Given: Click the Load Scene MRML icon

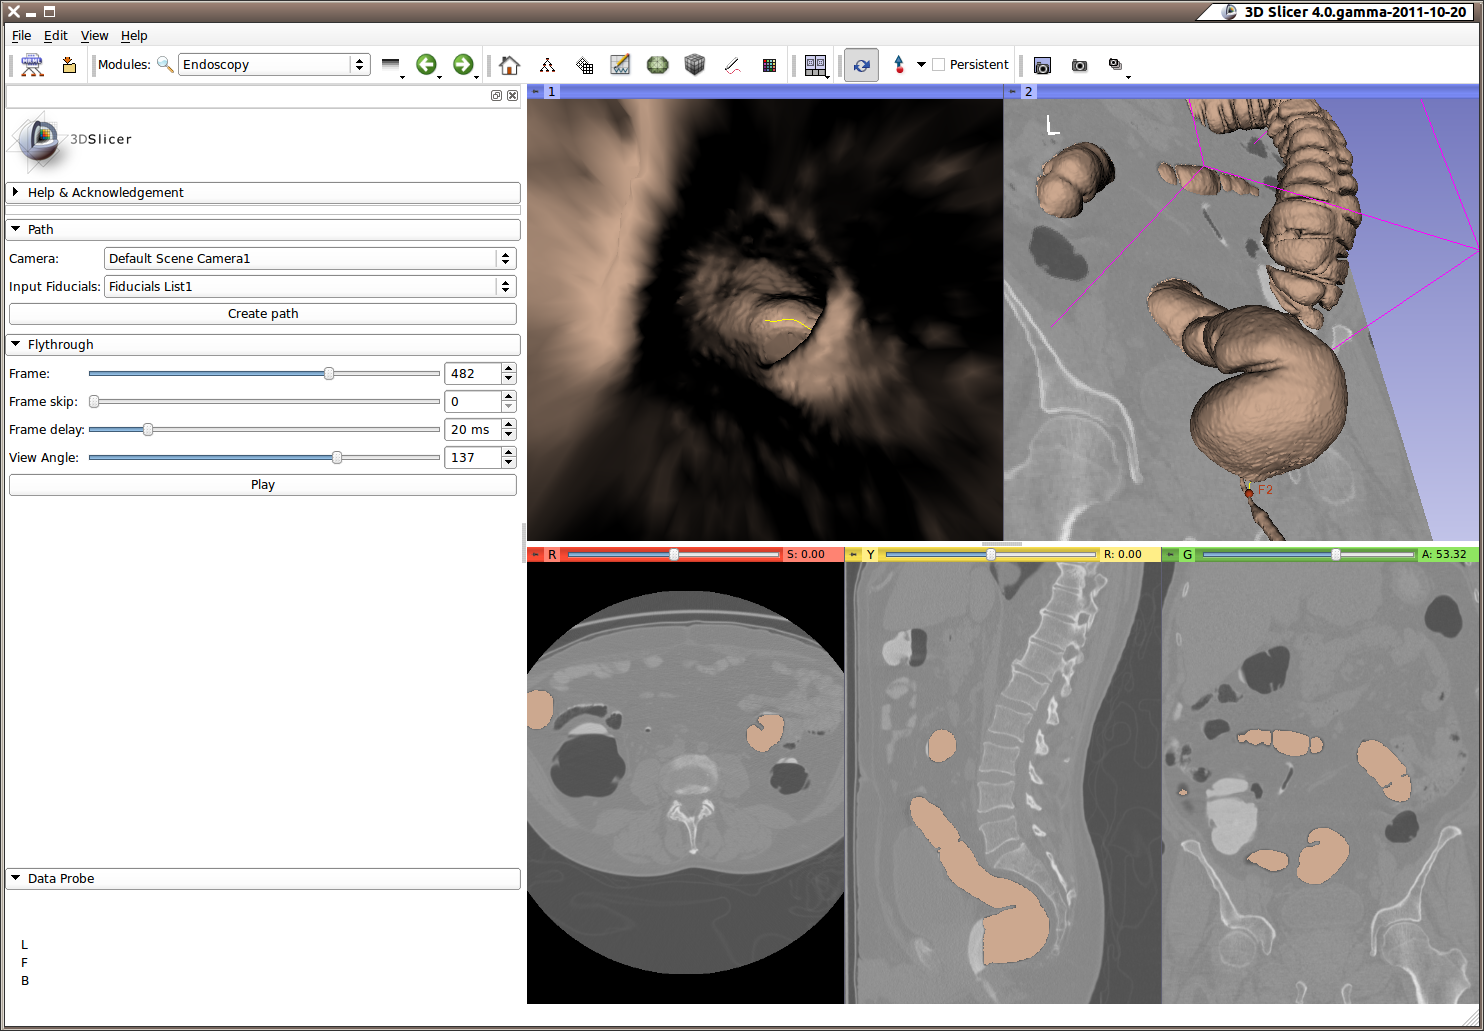Looking at the screenshot, I should click(x=32, y=65).
